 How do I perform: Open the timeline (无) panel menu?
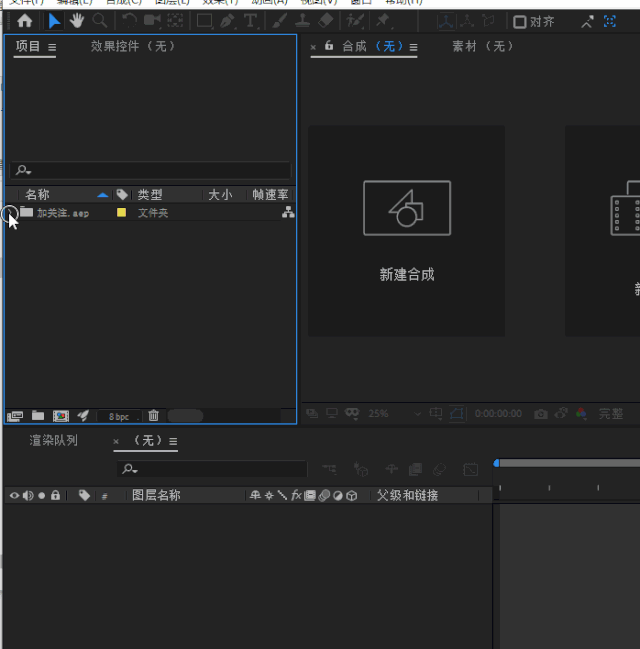coord(173,442)
